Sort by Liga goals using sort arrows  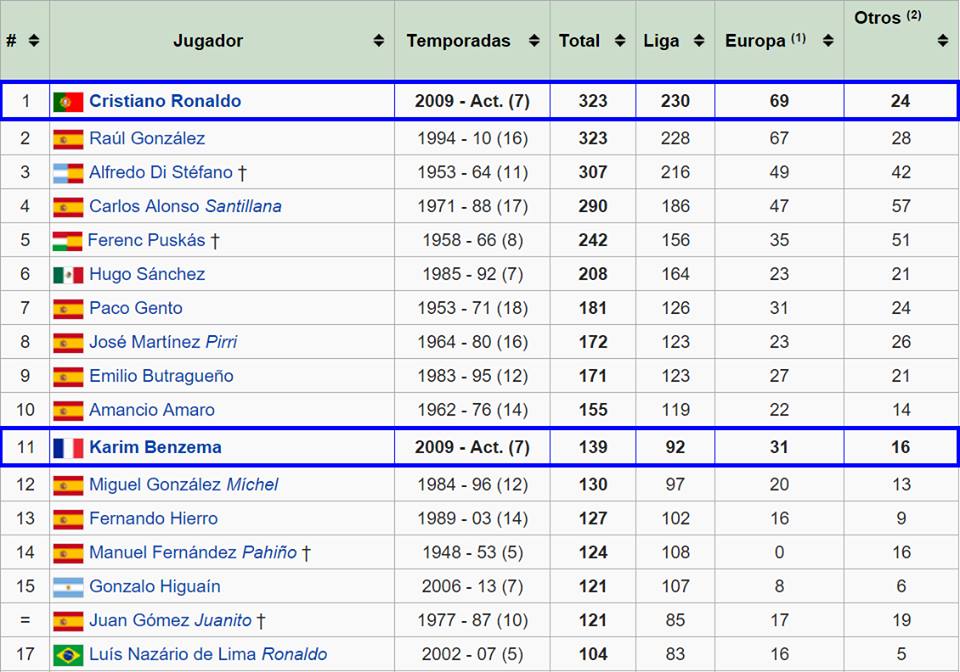[698, 41]
